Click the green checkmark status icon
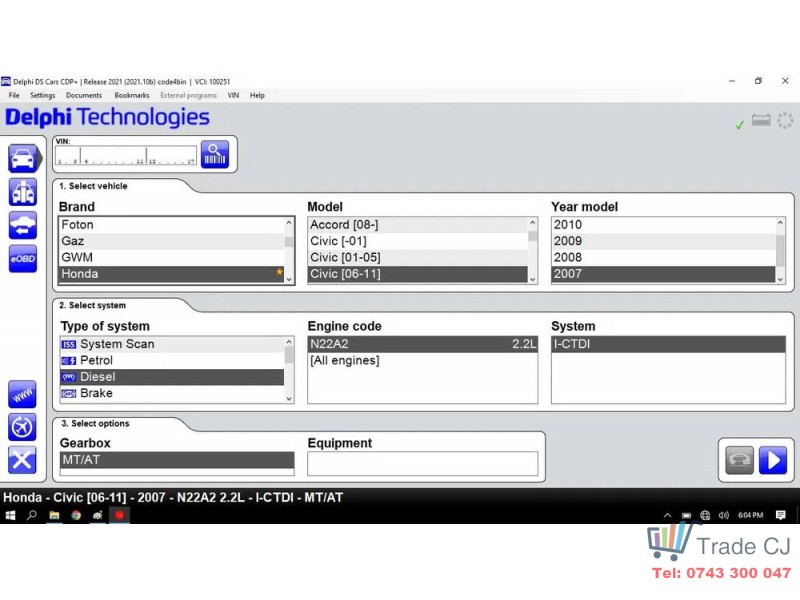 [x=739, y=124]
